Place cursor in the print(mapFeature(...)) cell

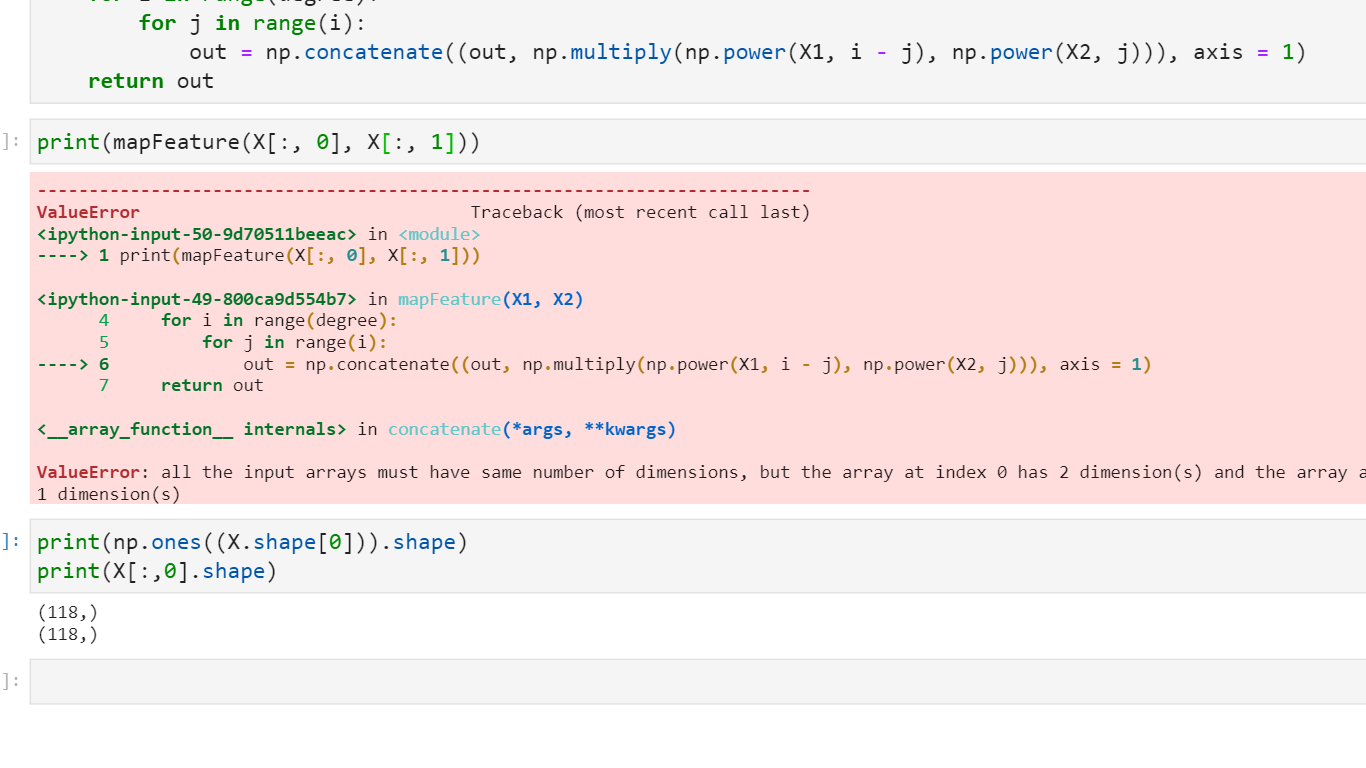(x=258, y=142)
